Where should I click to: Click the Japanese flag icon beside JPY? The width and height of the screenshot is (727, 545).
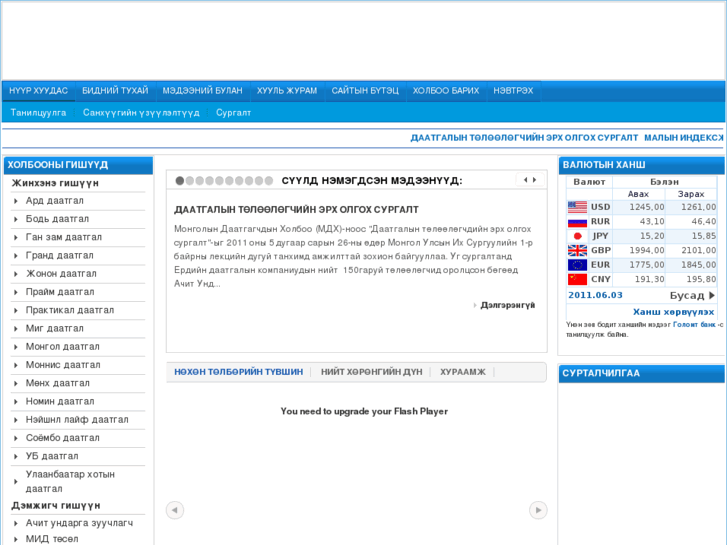pos(577,236)
